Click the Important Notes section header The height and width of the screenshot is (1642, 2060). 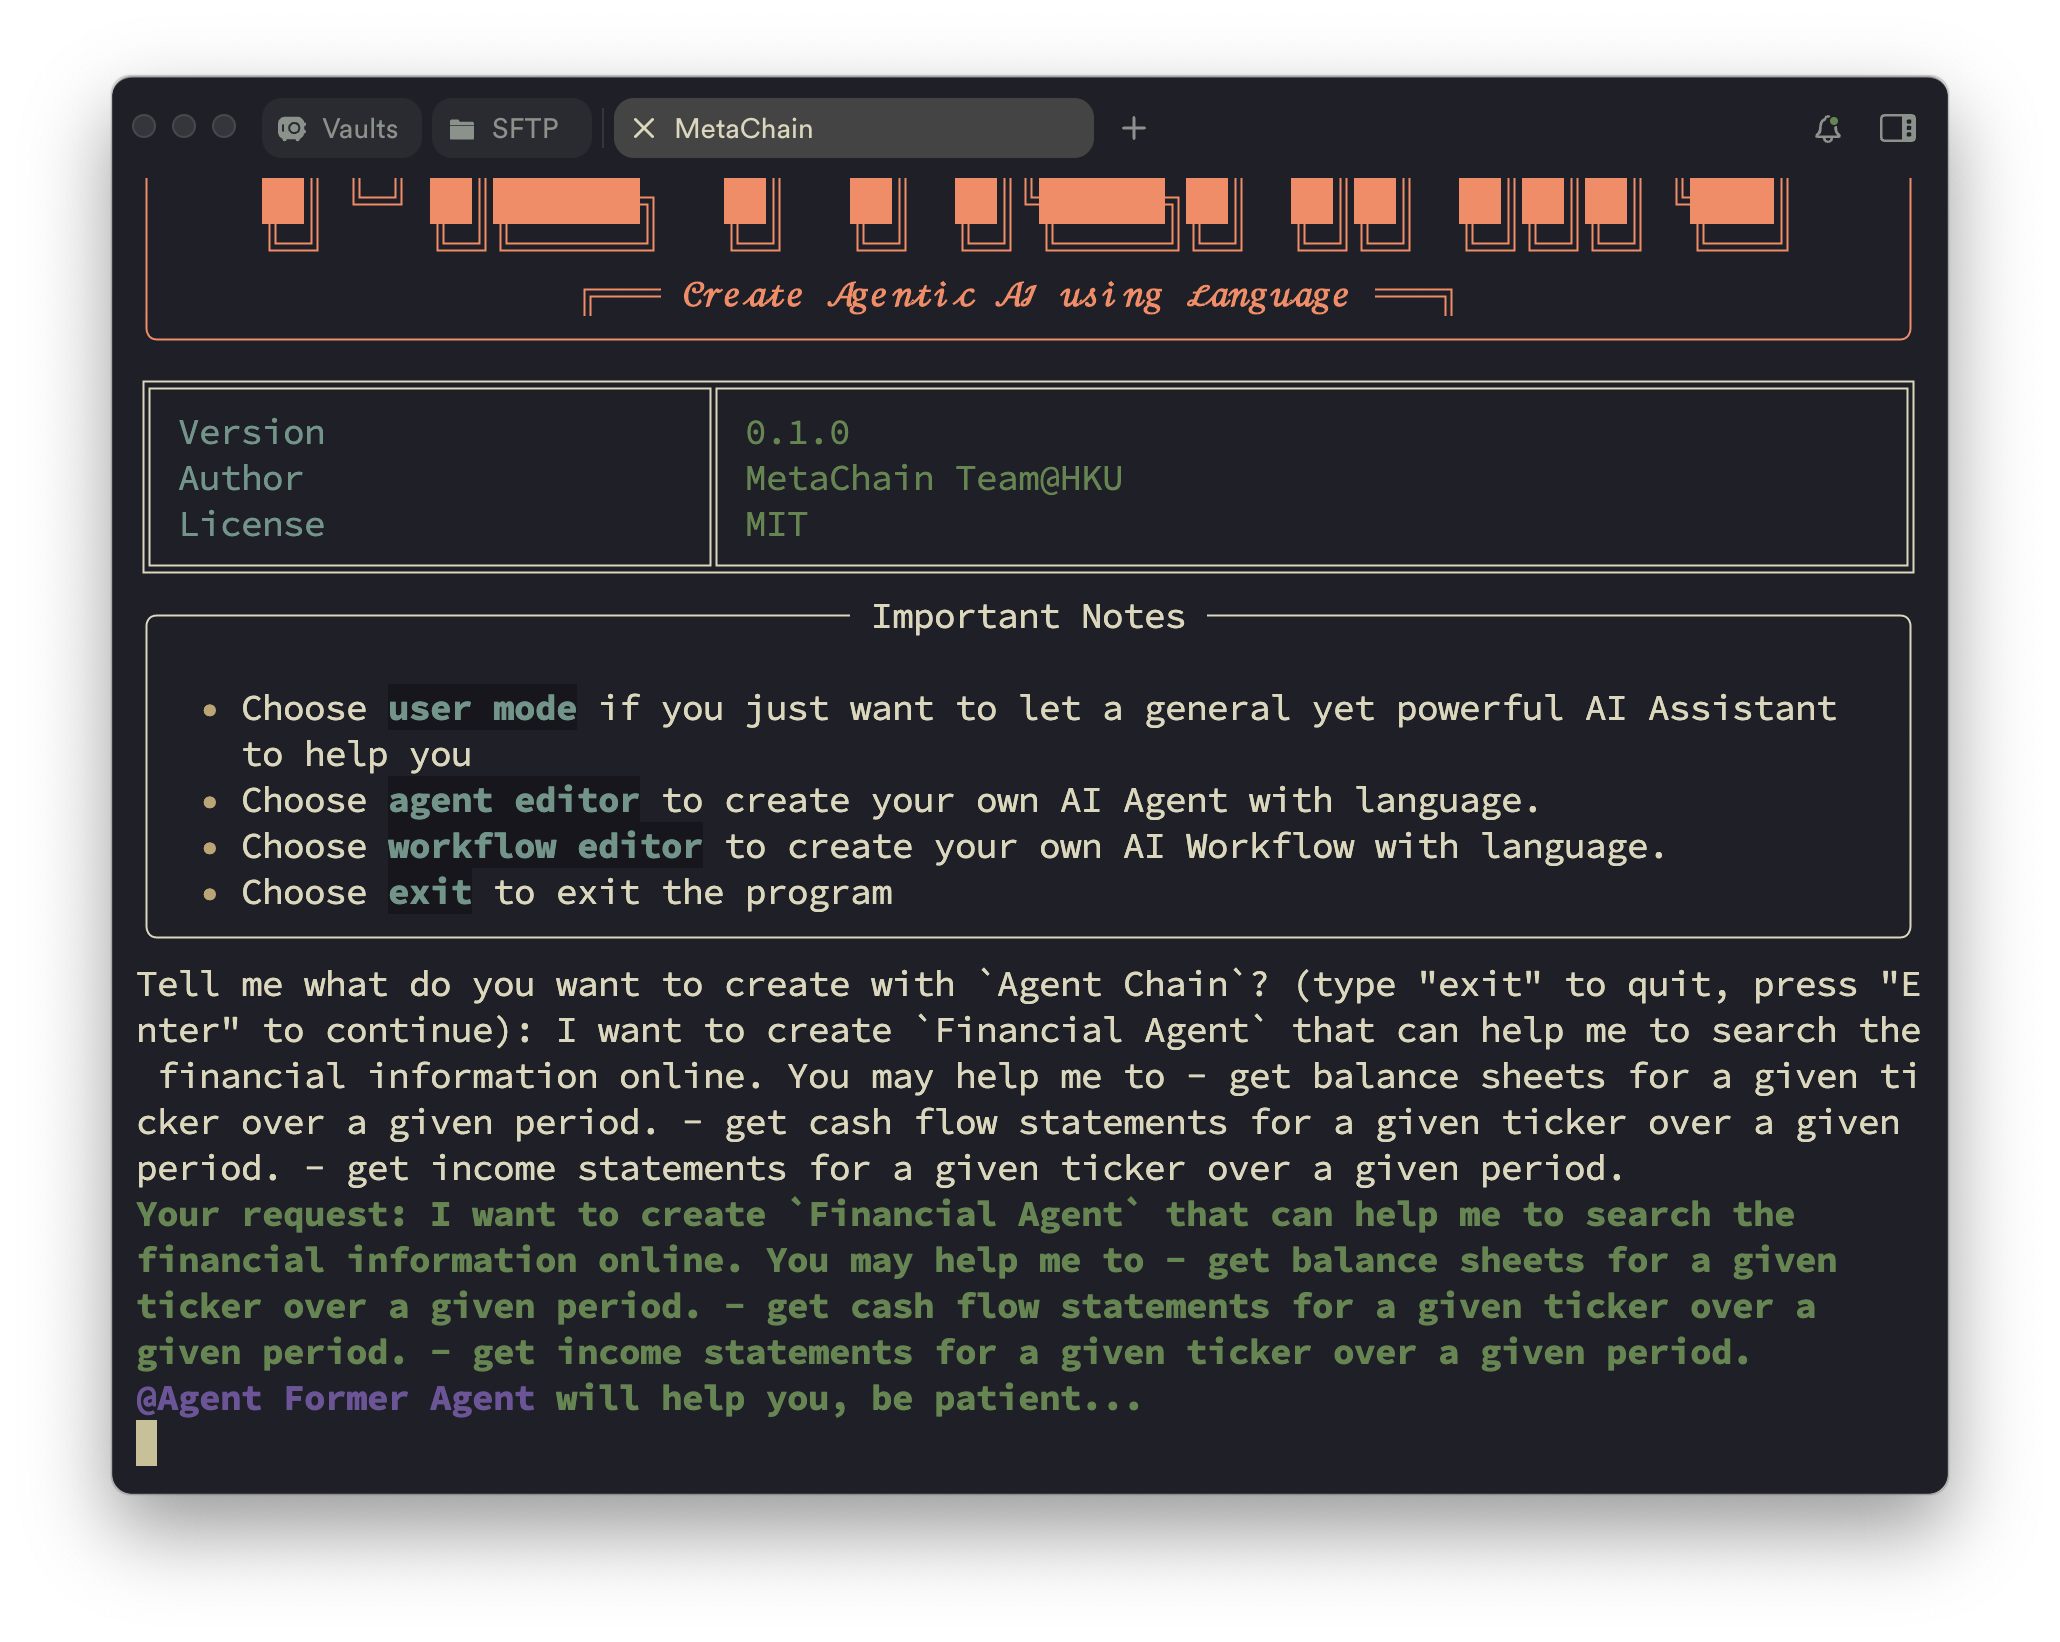click(x=1028, y=616)
